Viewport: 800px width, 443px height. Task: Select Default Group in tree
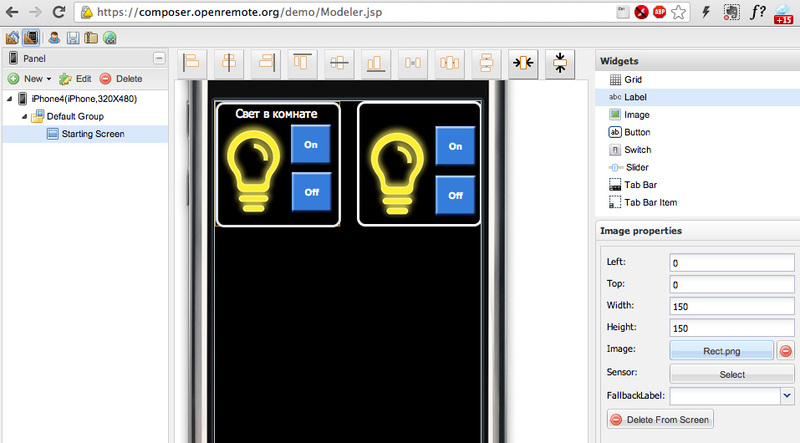[75, 116]
